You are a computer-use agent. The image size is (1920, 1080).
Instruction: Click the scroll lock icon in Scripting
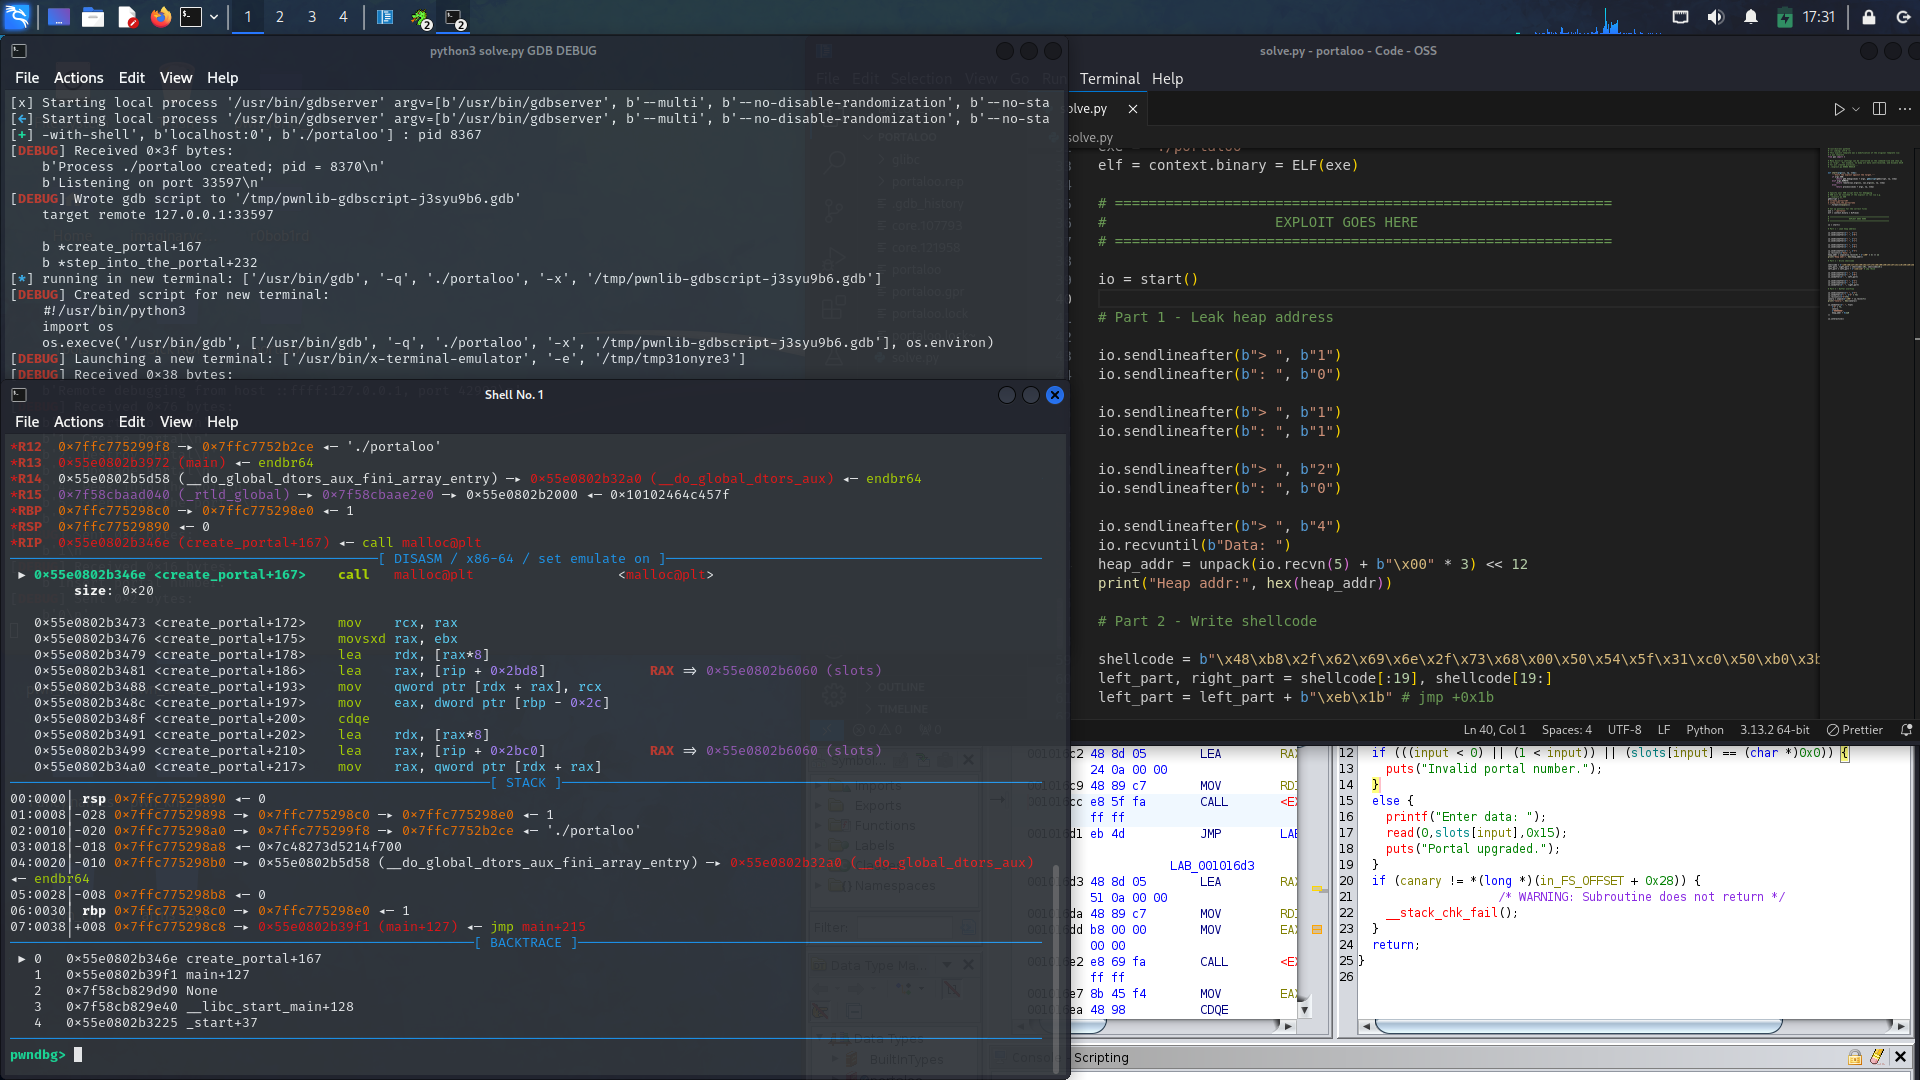pyautogui.click(x=1855, y=1057)
